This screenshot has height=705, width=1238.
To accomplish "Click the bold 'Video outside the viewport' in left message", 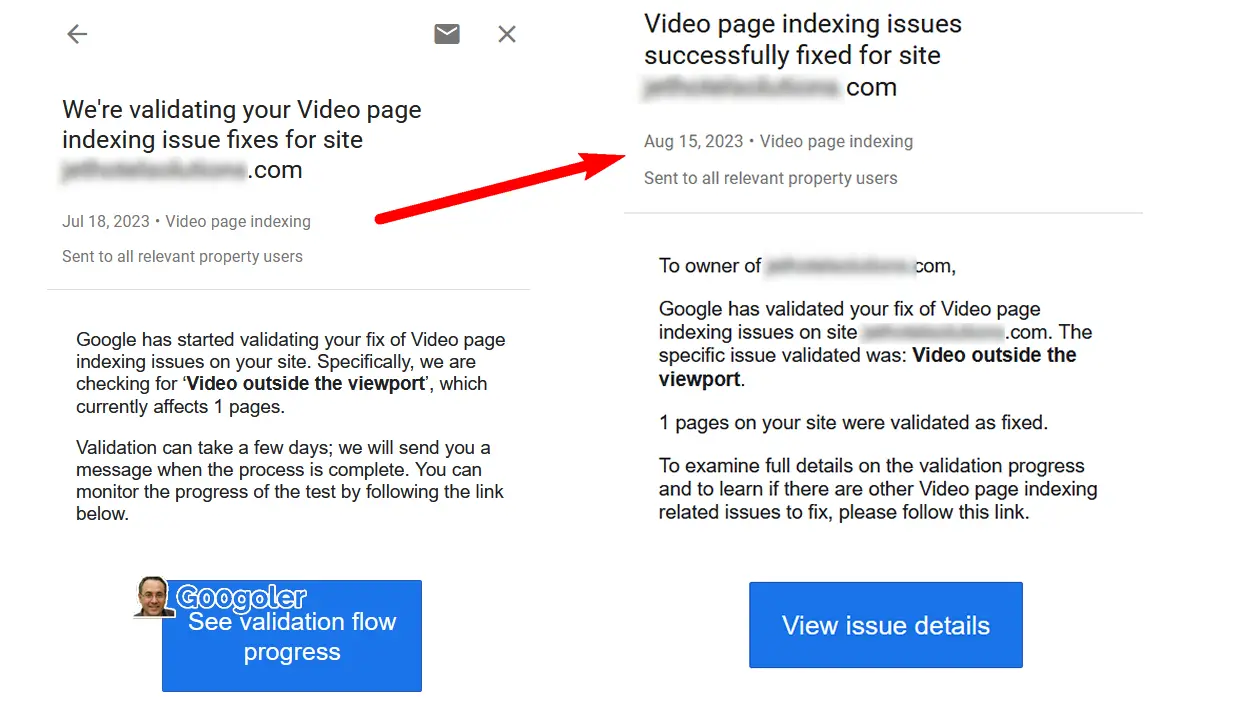I will pos(306,384).
